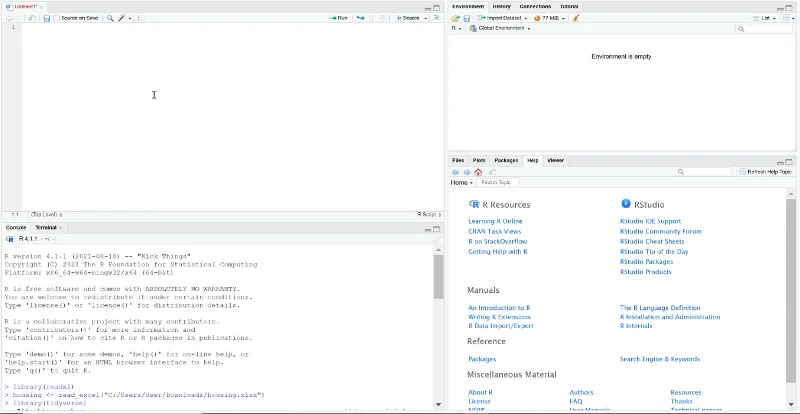800x414 pixels.
Task: Open the RStudio Cheat Sheets link
Action: (x=652, y=241)
